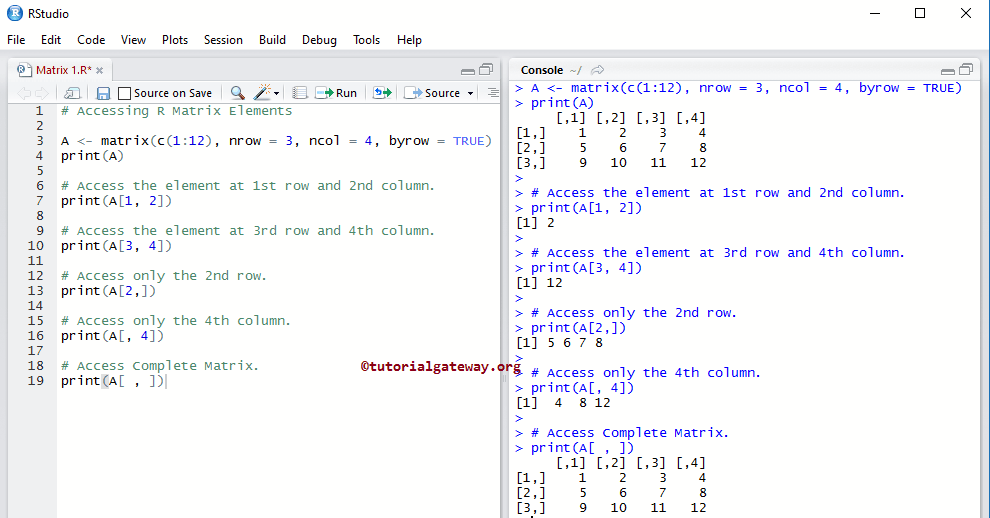990x518 pixels.
Task: Maximize the RStudio window
Action: pos(920,13)
